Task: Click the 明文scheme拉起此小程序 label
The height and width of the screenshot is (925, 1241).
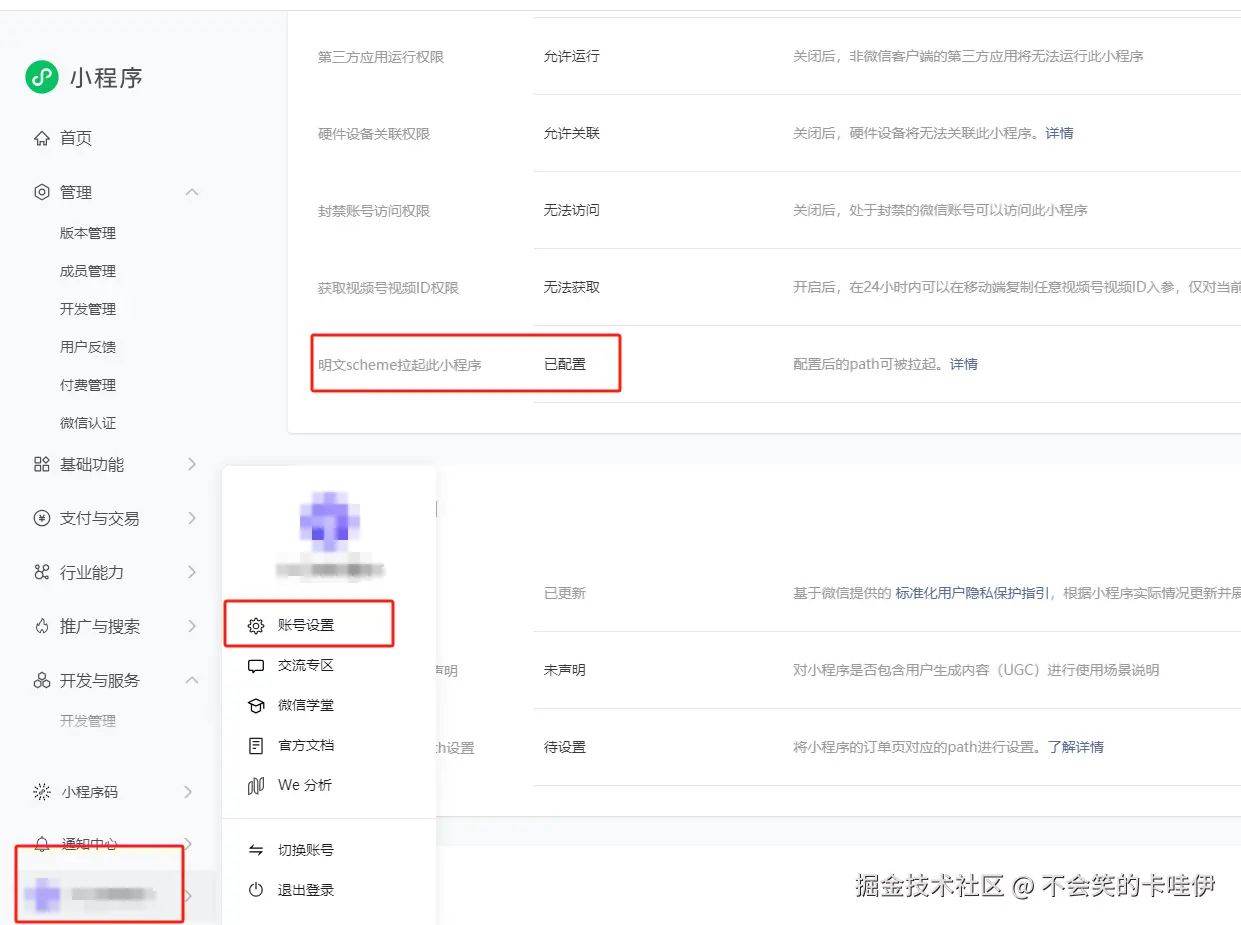Action: [400, 365]
